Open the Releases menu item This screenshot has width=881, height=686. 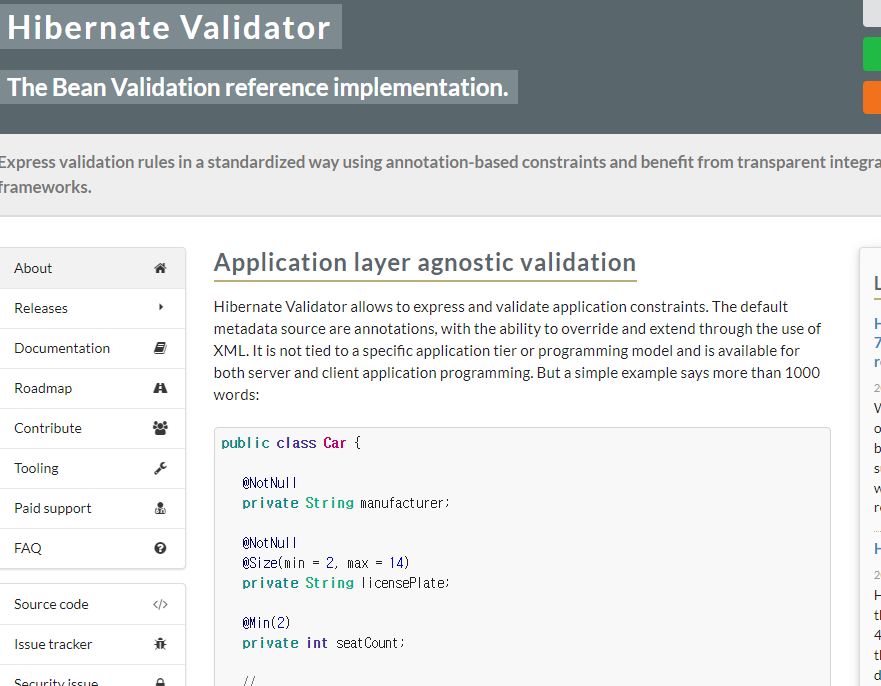[93, 308]
